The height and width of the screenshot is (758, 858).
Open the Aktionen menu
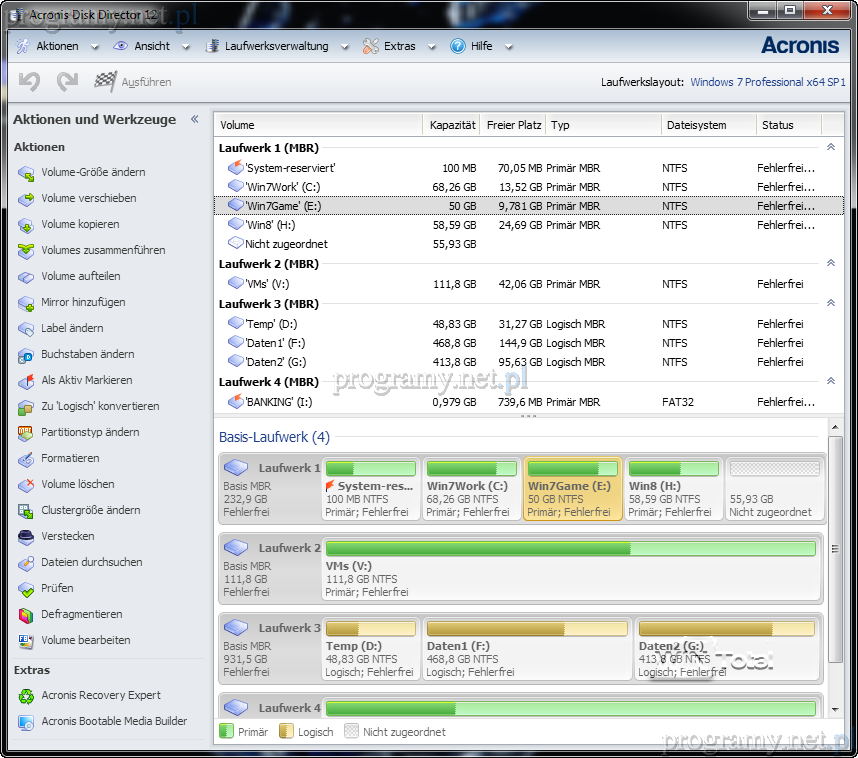pyautogui.click(x=57, y=46)
